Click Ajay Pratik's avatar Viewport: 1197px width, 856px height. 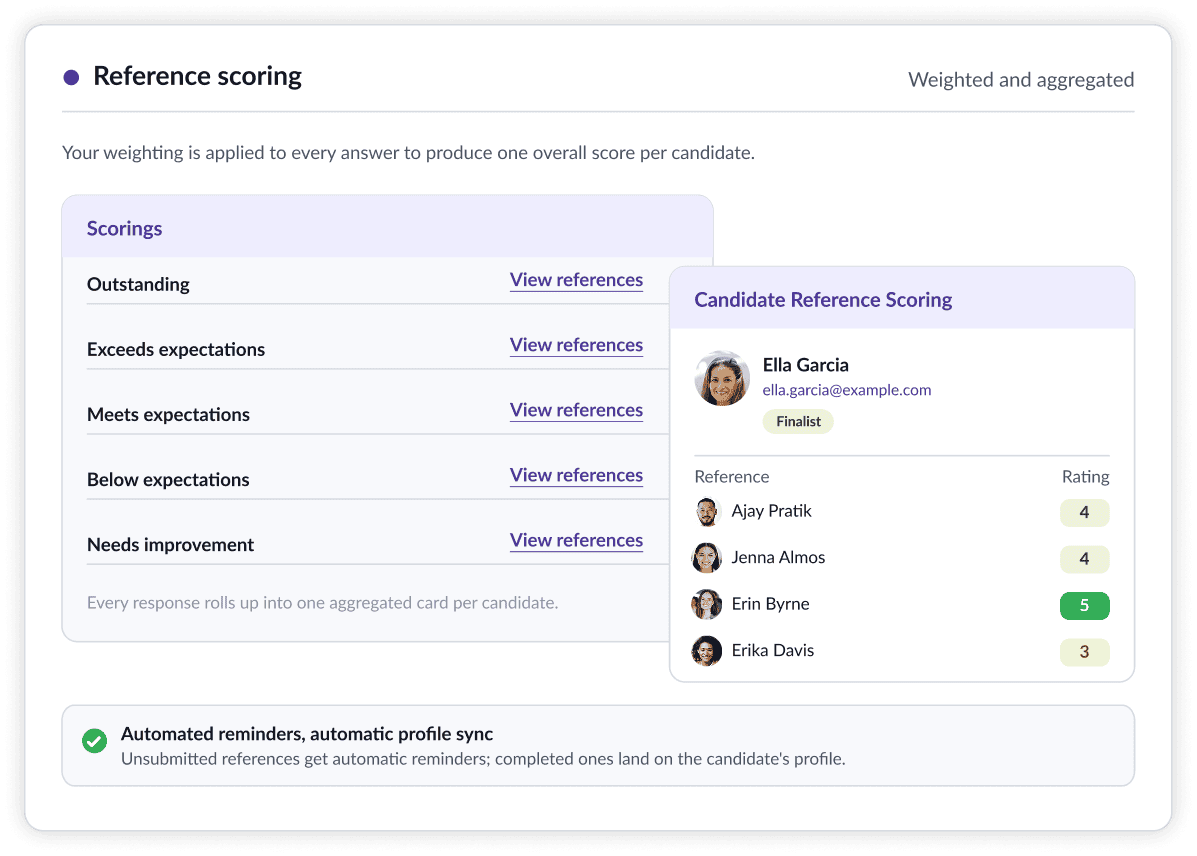[x=707, y=512]
